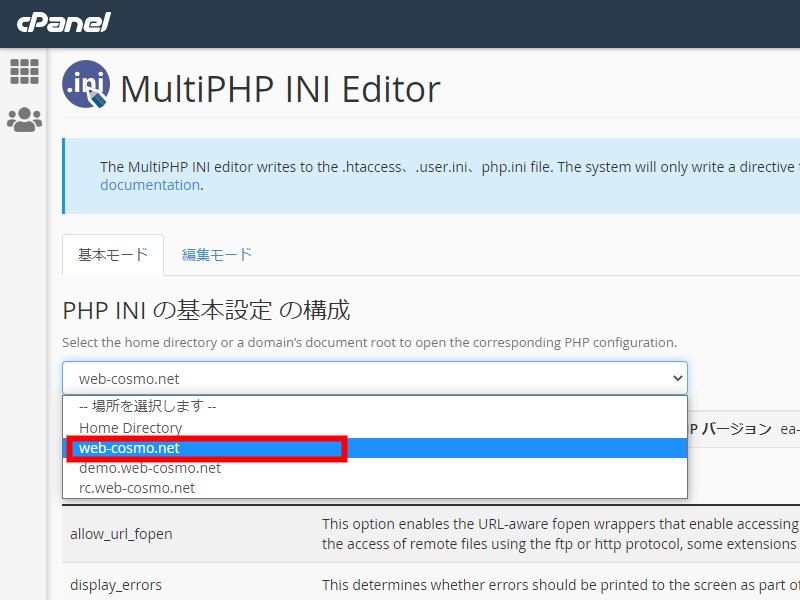Choose rc.web-cosmo.net from the list
800x600 pixels.
[x=137, y=488]
